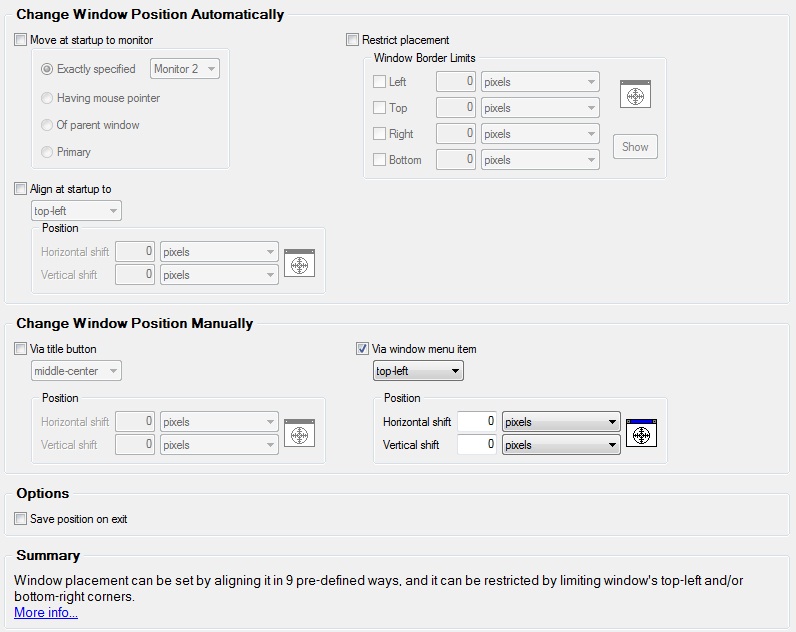Click the Via title button position target icon
The height and width of the screenshot is (632, 796).
click(300, 433)
